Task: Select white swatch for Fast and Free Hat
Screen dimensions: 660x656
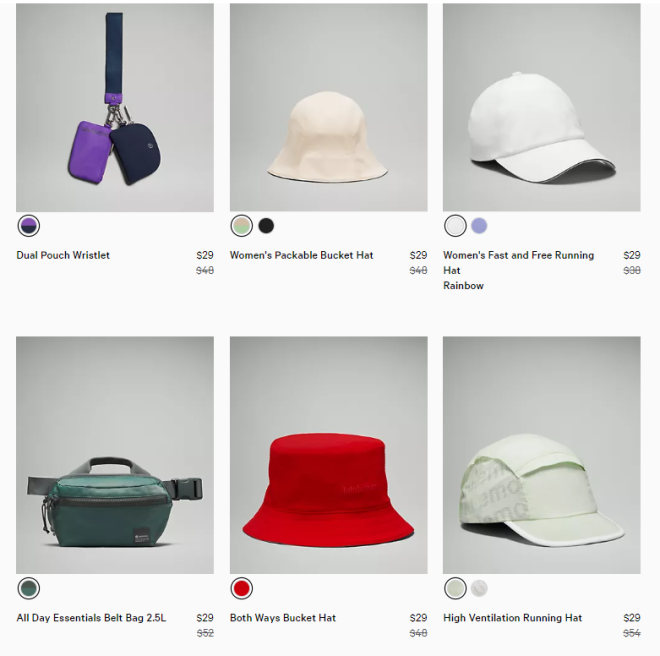Action: click(x=455, y=226)
